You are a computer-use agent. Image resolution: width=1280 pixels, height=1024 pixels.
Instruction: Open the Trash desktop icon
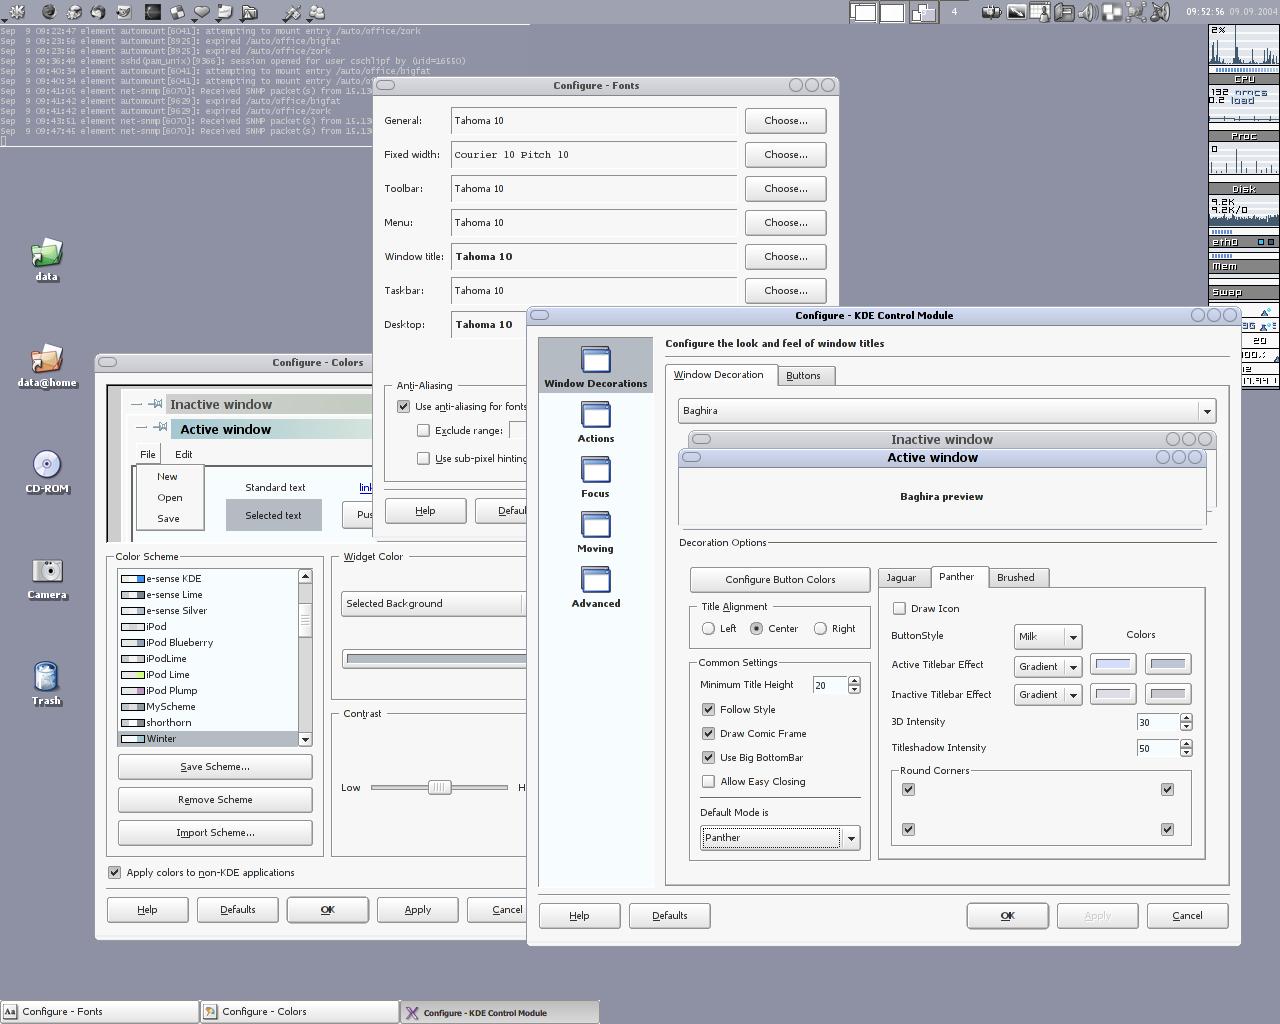point(46,684)
